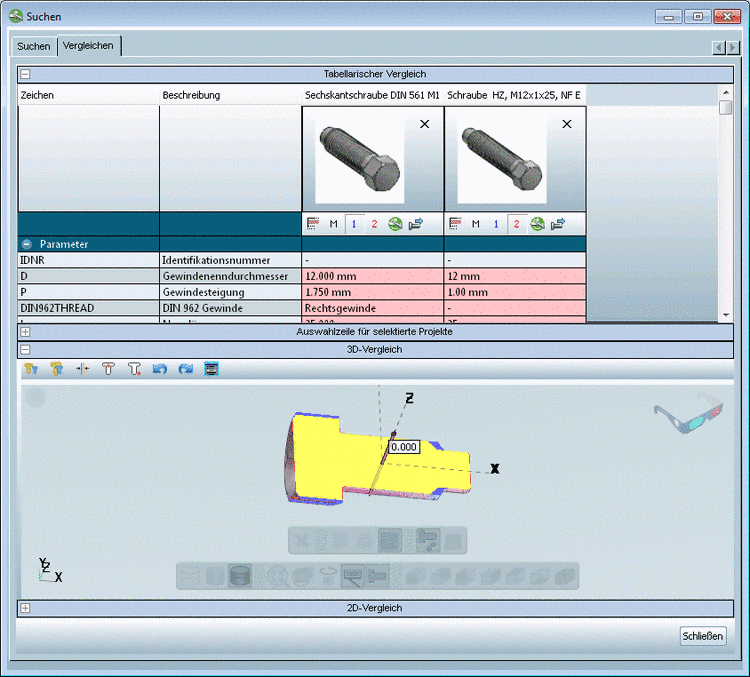Open table view icon for Schraube HZ M12x1x25
Viewport: 750px width, 677px height.
pyautogui.click(x=455, y=223)
